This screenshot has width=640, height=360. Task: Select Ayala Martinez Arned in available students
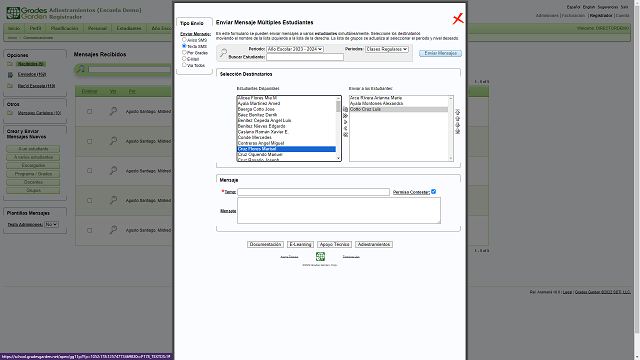coord(287,104)
